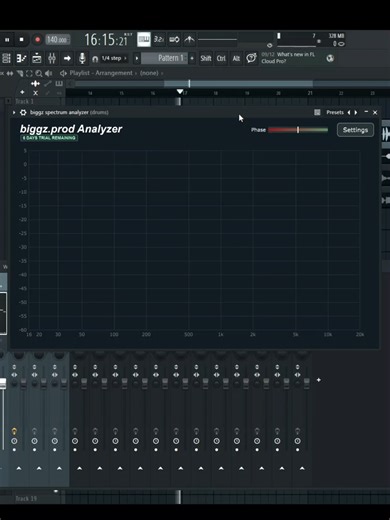Toggle the Ctrl key button
The image size is (390, 520).
pyautogui.click(x=221, y=59)
